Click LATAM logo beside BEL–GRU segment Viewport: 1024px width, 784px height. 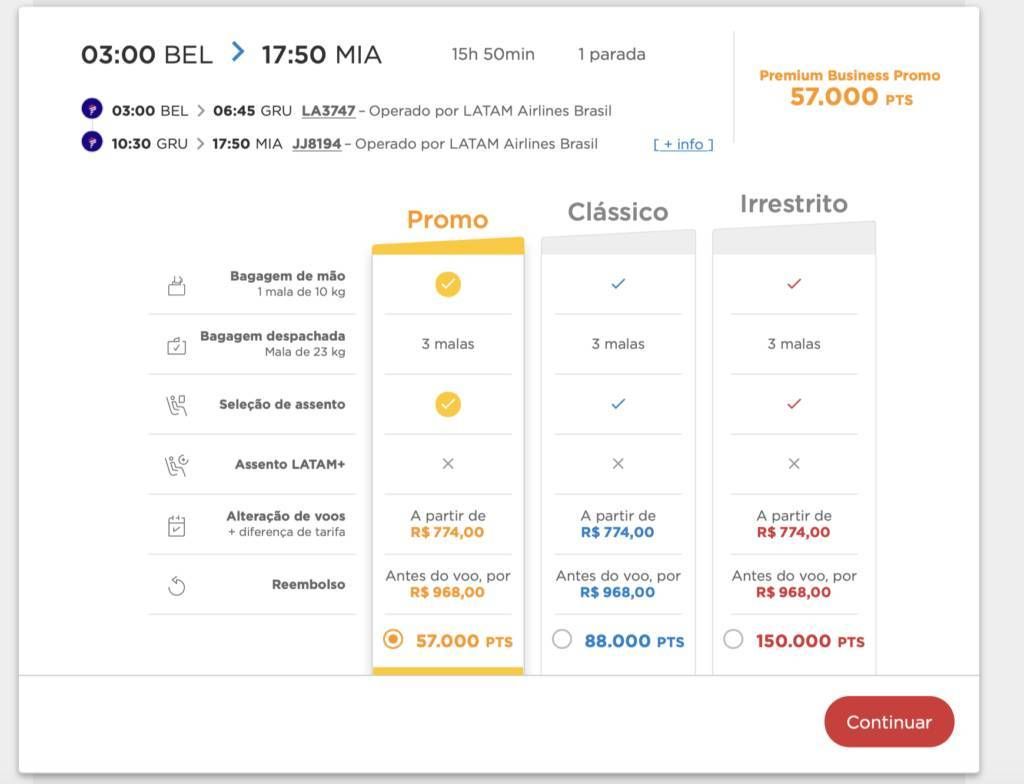pyautogui.click(x=92, y=108)
